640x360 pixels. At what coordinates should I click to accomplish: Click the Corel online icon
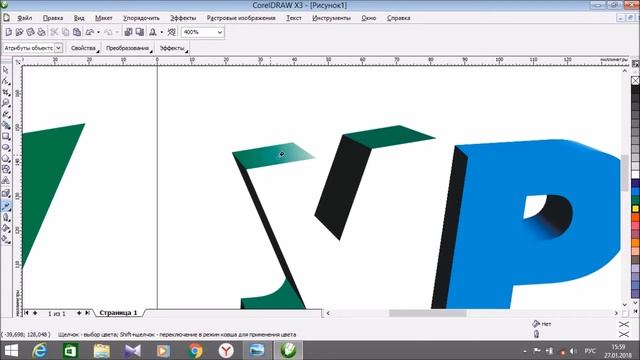(x=172, y=32)
